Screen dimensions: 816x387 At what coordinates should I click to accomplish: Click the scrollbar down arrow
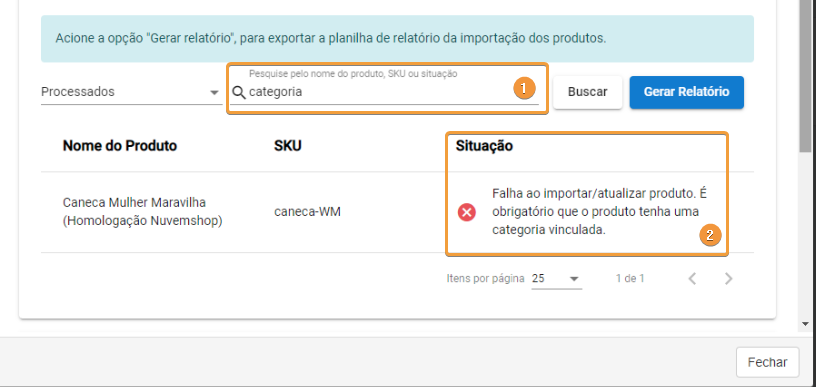(806, 324)
